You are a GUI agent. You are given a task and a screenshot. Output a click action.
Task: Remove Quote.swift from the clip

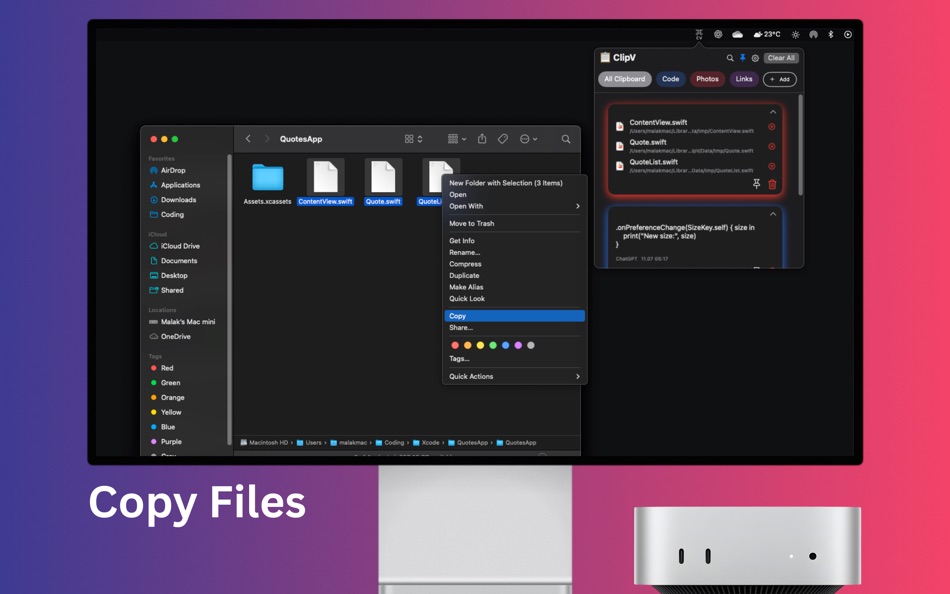point(771,146)
